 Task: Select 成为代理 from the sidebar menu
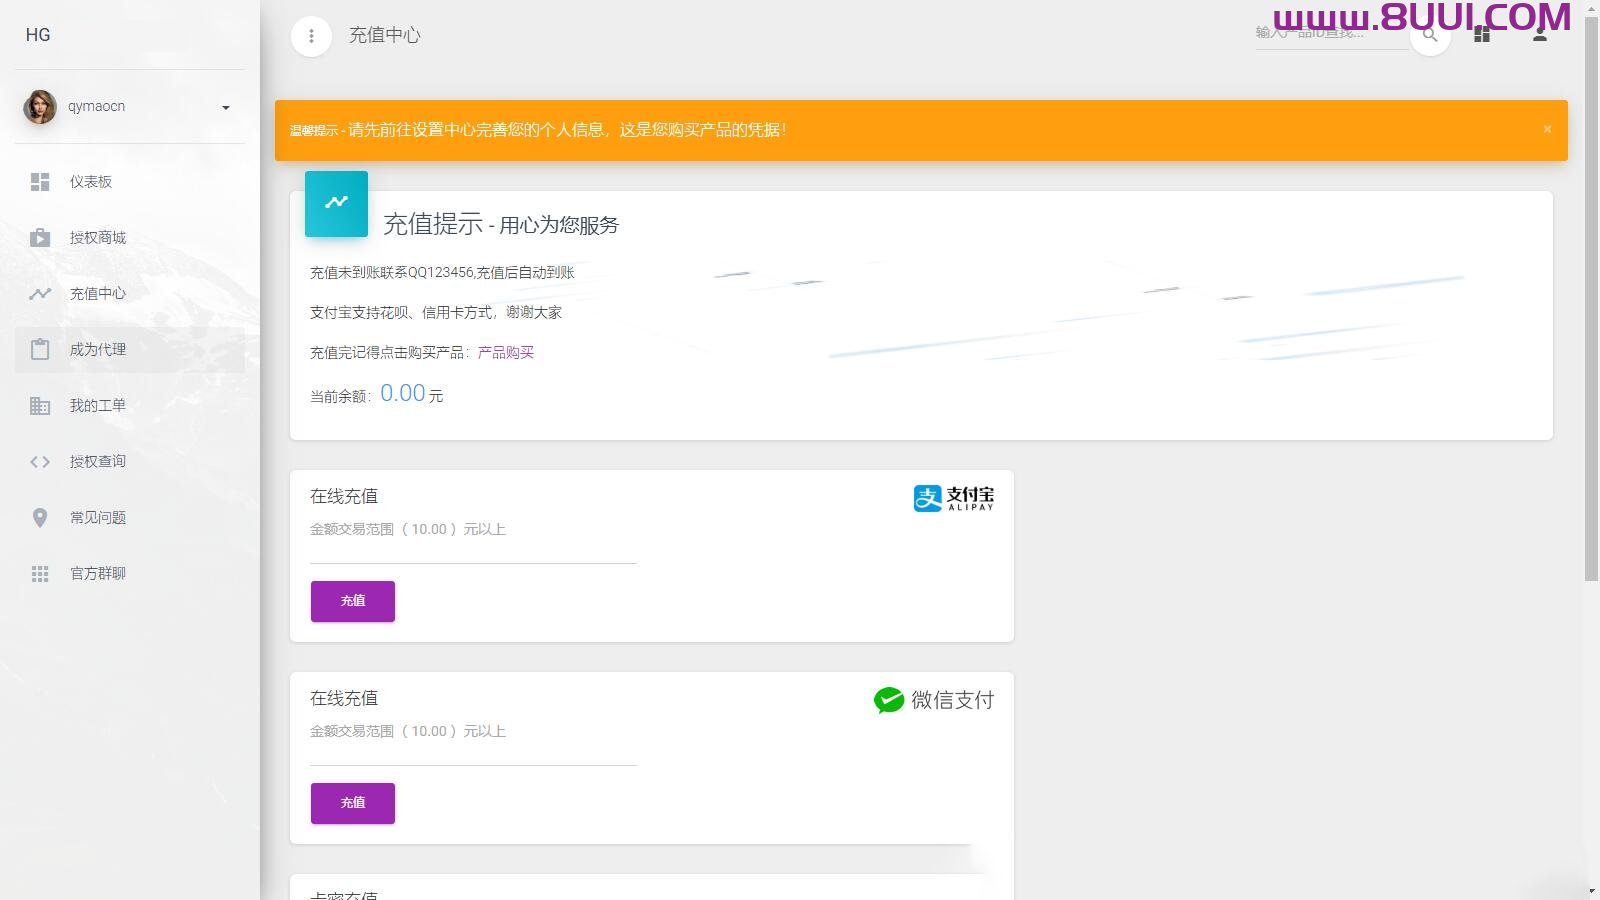pos(97,349)
